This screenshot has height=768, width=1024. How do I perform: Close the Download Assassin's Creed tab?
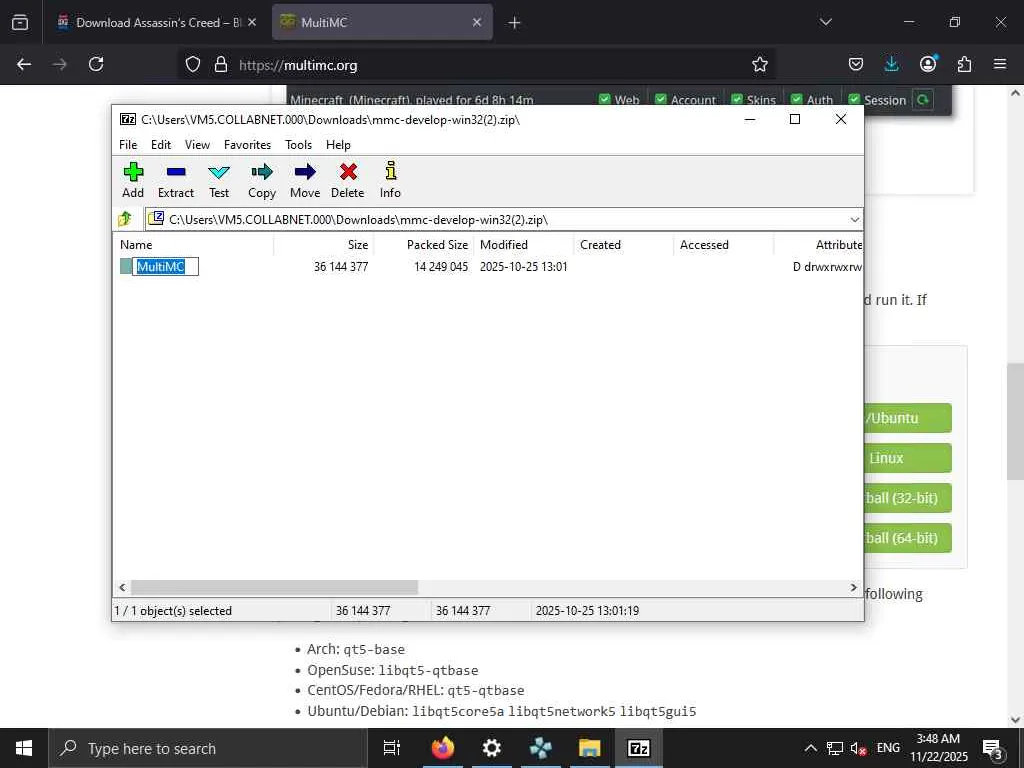pos(252,22)
